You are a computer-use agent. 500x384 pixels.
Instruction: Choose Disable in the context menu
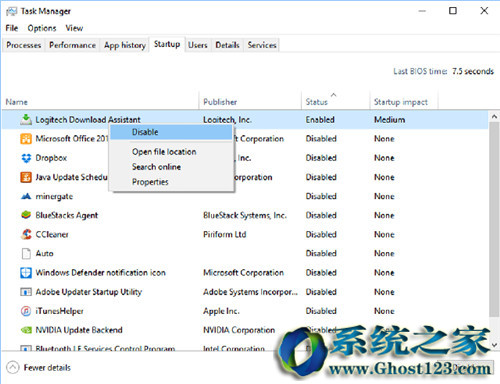pos(171,132)
